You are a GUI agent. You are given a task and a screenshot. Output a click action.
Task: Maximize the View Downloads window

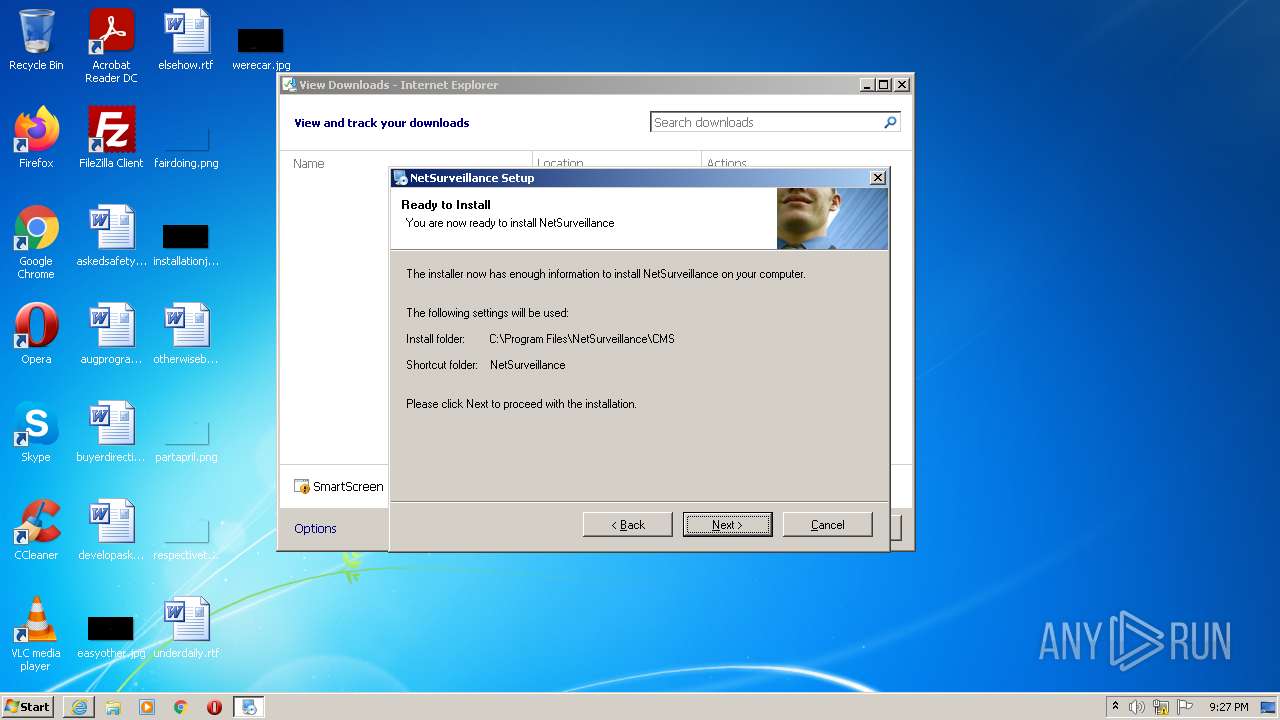point(883,85)
